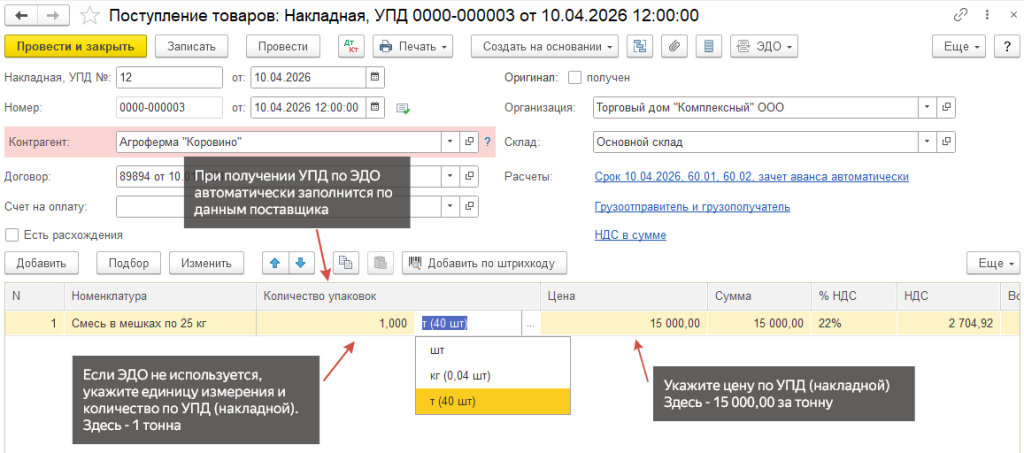Click the unit field ellipsis button
Image resolution: width=1024 pixels, height=453 pixels.
click(530, 324)
